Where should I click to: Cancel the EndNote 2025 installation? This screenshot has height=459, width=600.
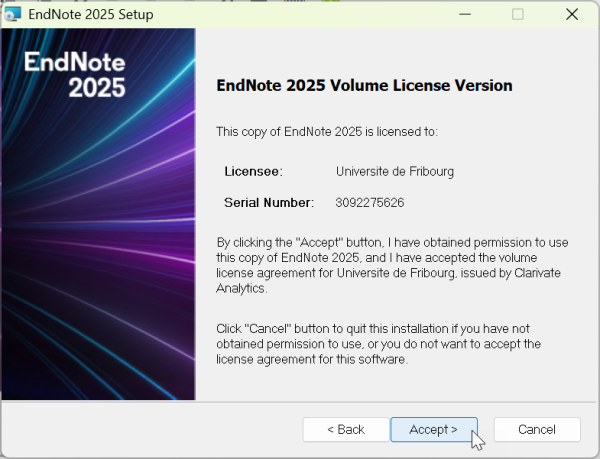[537, 430]
